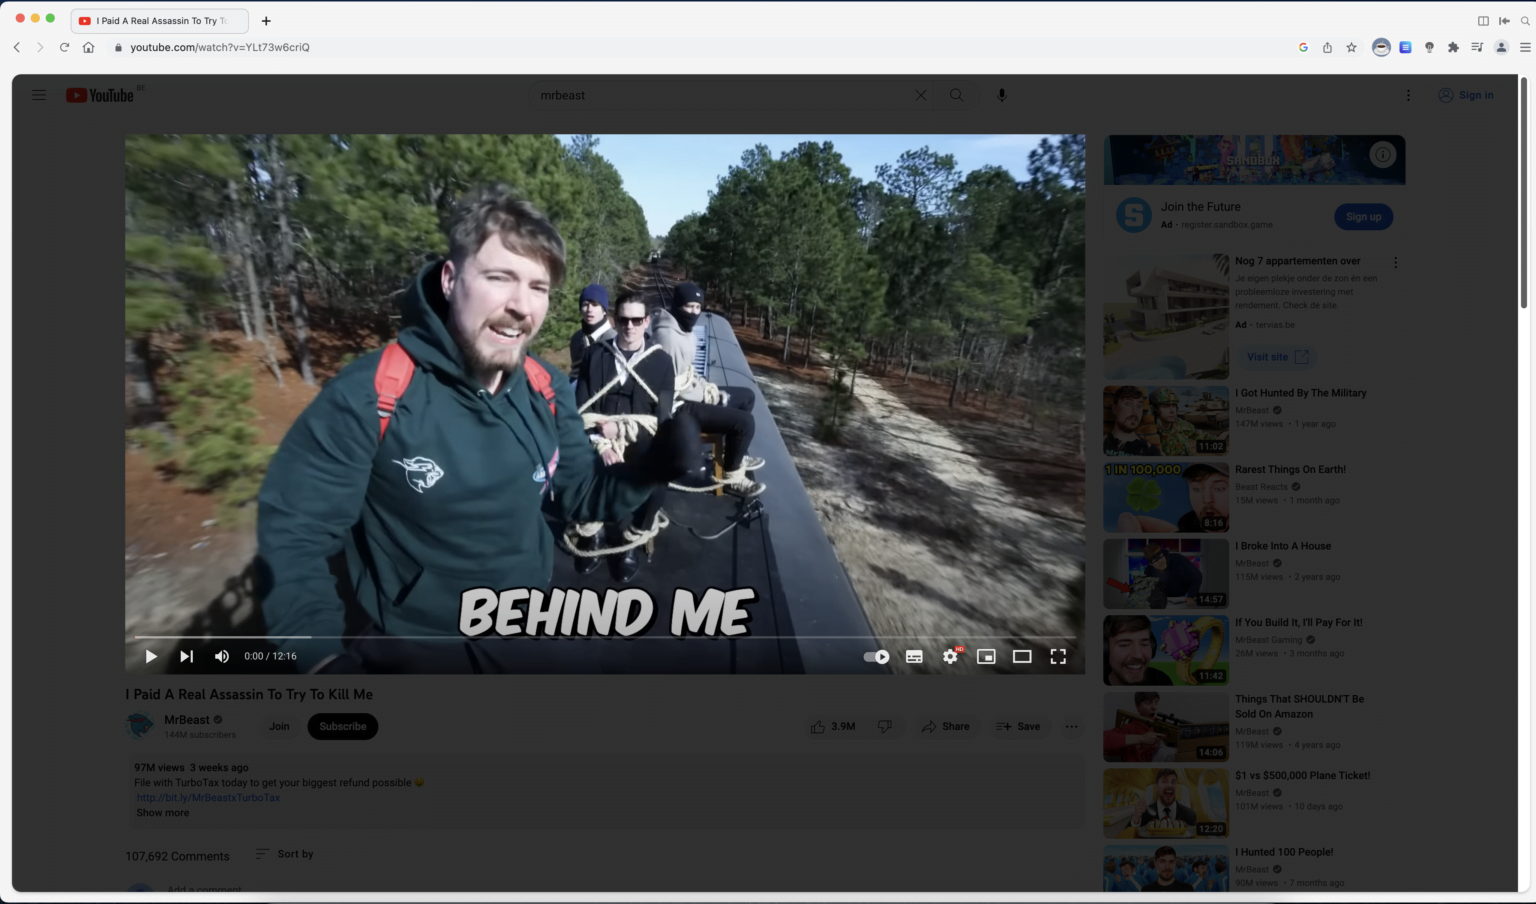Screen dimensions: 1536x904
Task: Mute the video volume speaker icon
Action: pos(222,657)
